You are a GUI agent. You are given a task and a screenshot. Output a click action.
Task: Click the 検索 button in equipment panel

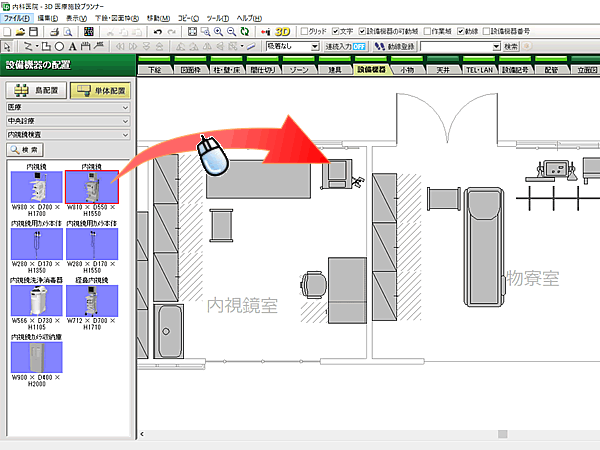[28, 149]
